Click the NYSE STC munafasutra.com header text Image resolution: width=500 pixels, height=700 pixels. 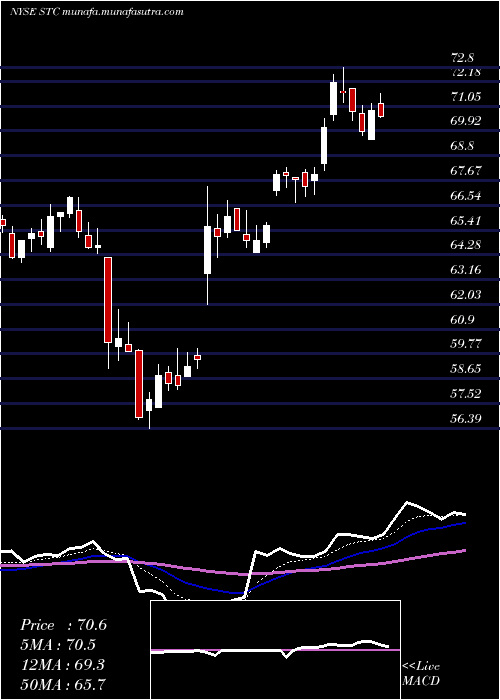pyautogui.click(x=96, y=12)
